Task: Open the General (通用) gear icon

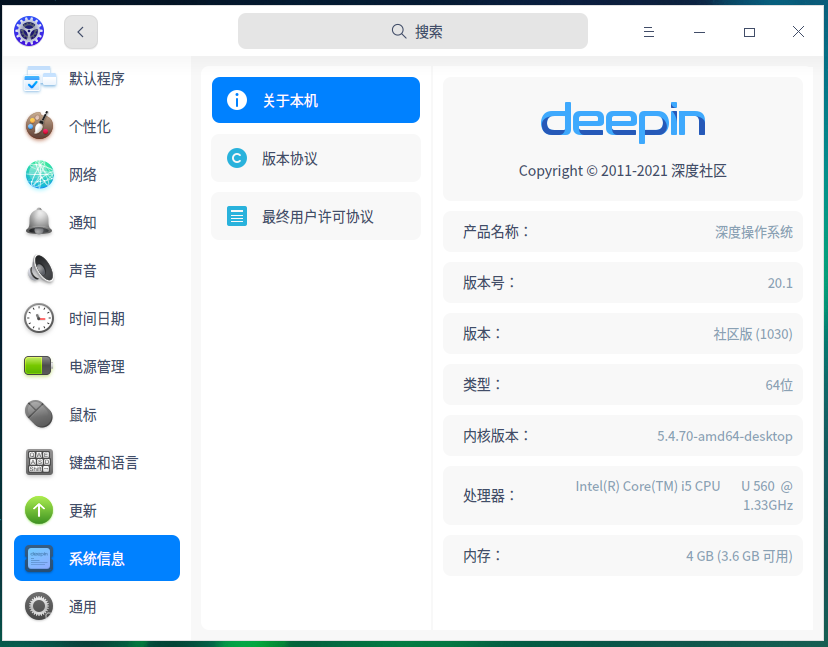Action: pyautogui.click(x=39, y=606)
